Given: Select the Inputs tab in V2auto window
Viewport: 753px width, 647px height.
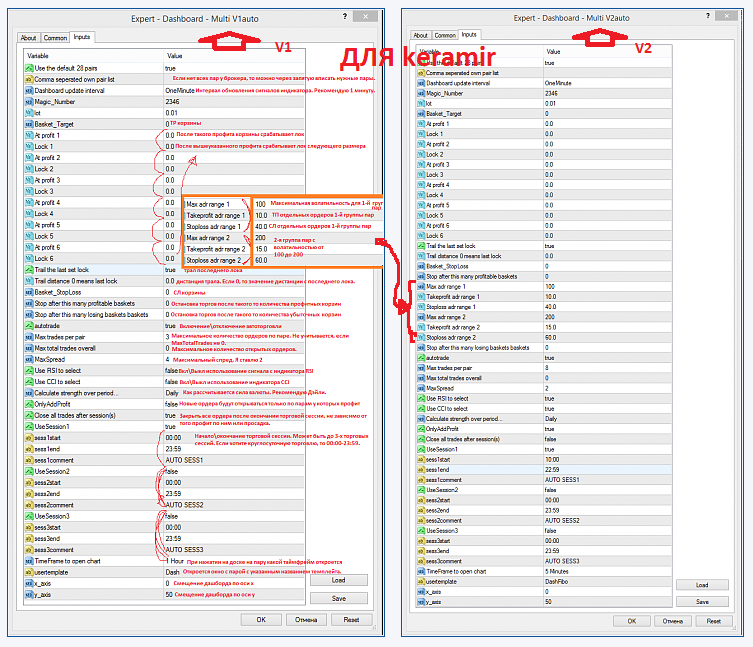Looking at the screenshot, I should pyautogui.click(x=469, y=35).
